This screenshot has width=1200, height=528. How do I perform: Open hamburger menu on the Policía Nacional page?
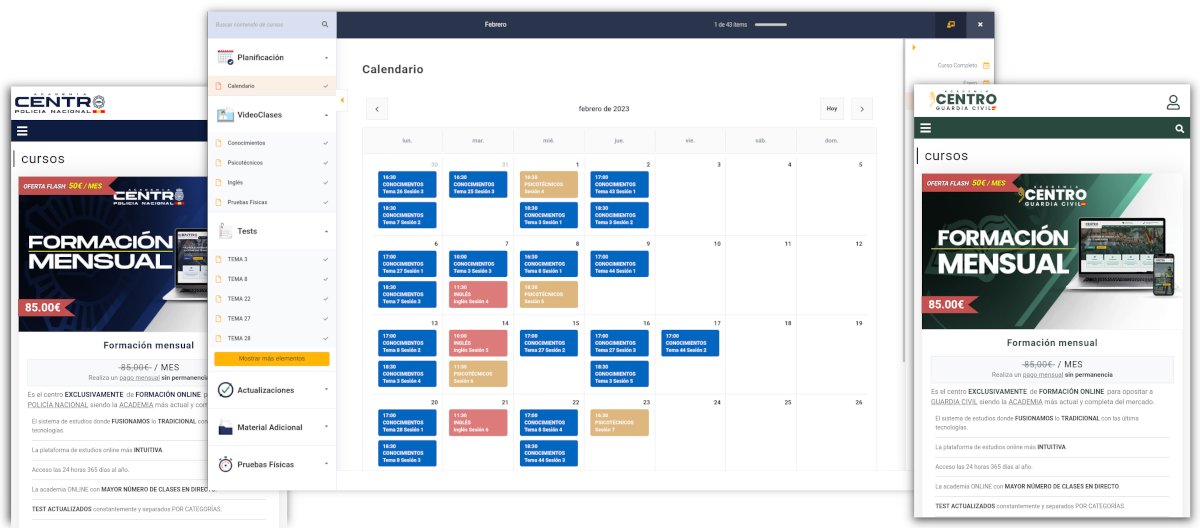pyautogui.click(x=22, y=131)
